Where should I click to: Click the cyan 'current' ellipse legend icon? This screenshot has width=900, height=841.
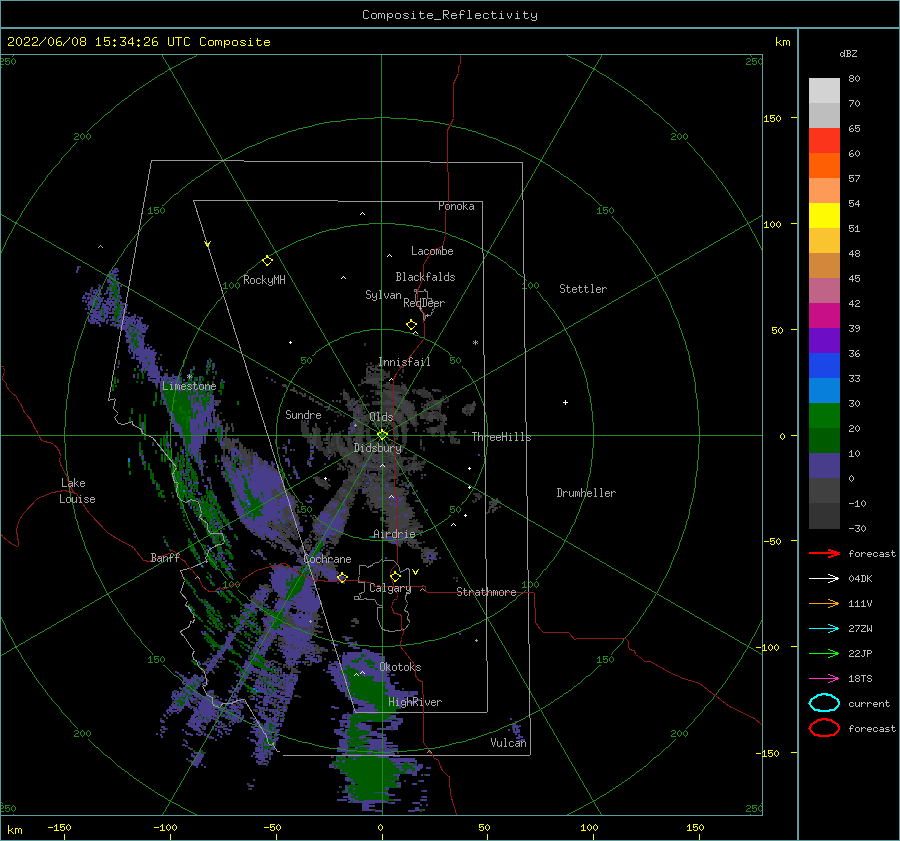[x=824, y=703]
